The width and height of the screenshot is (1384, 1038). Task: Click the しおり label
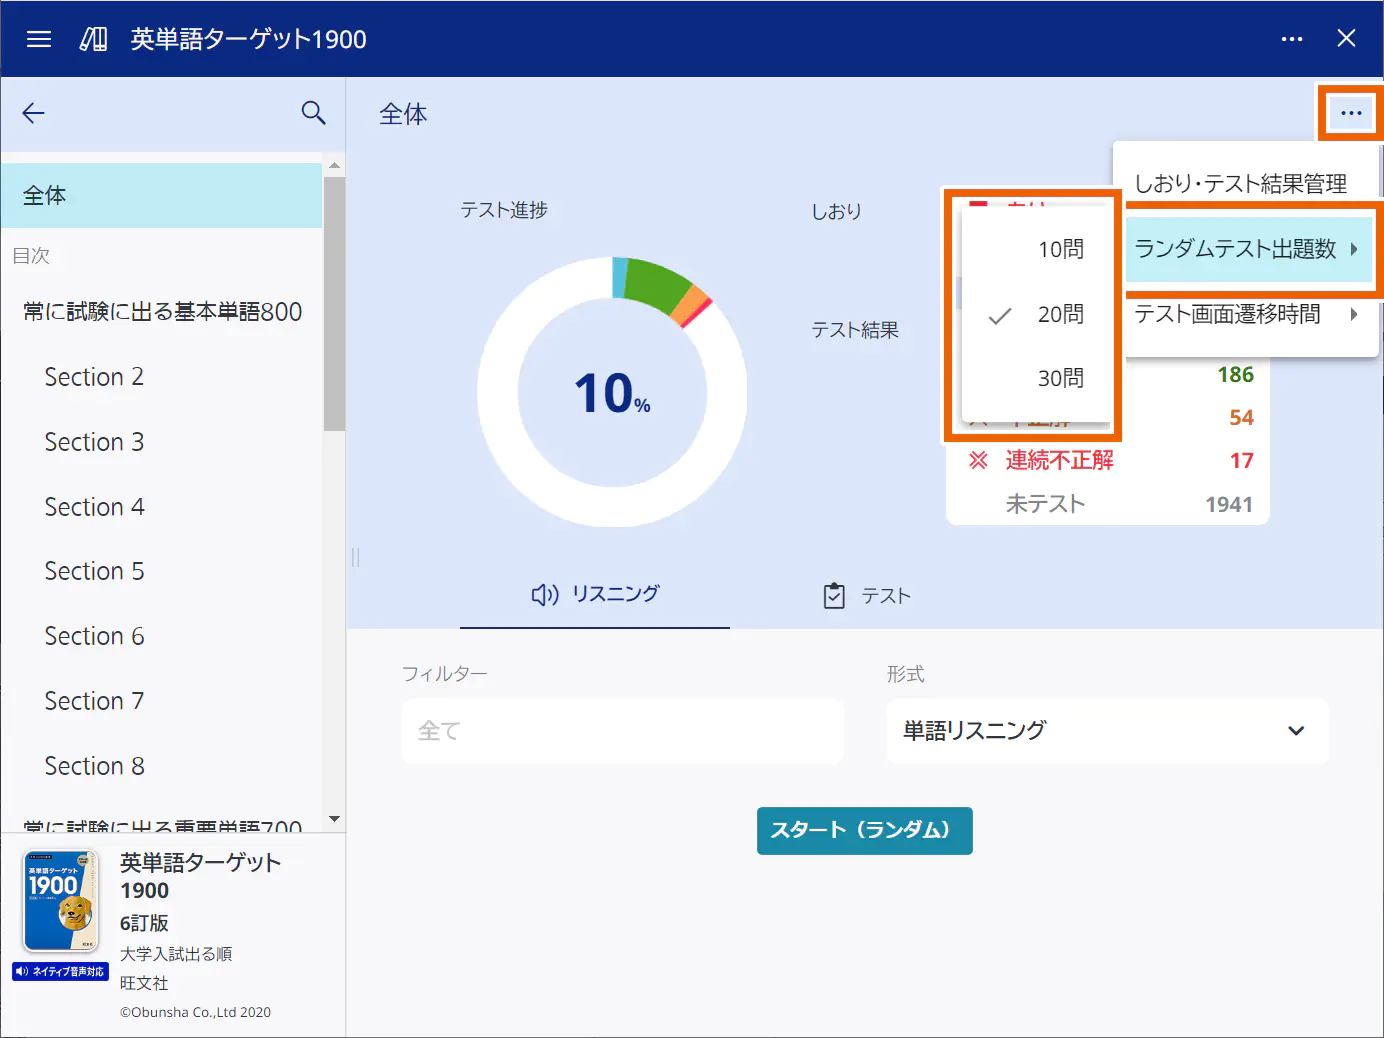[836, 211]
